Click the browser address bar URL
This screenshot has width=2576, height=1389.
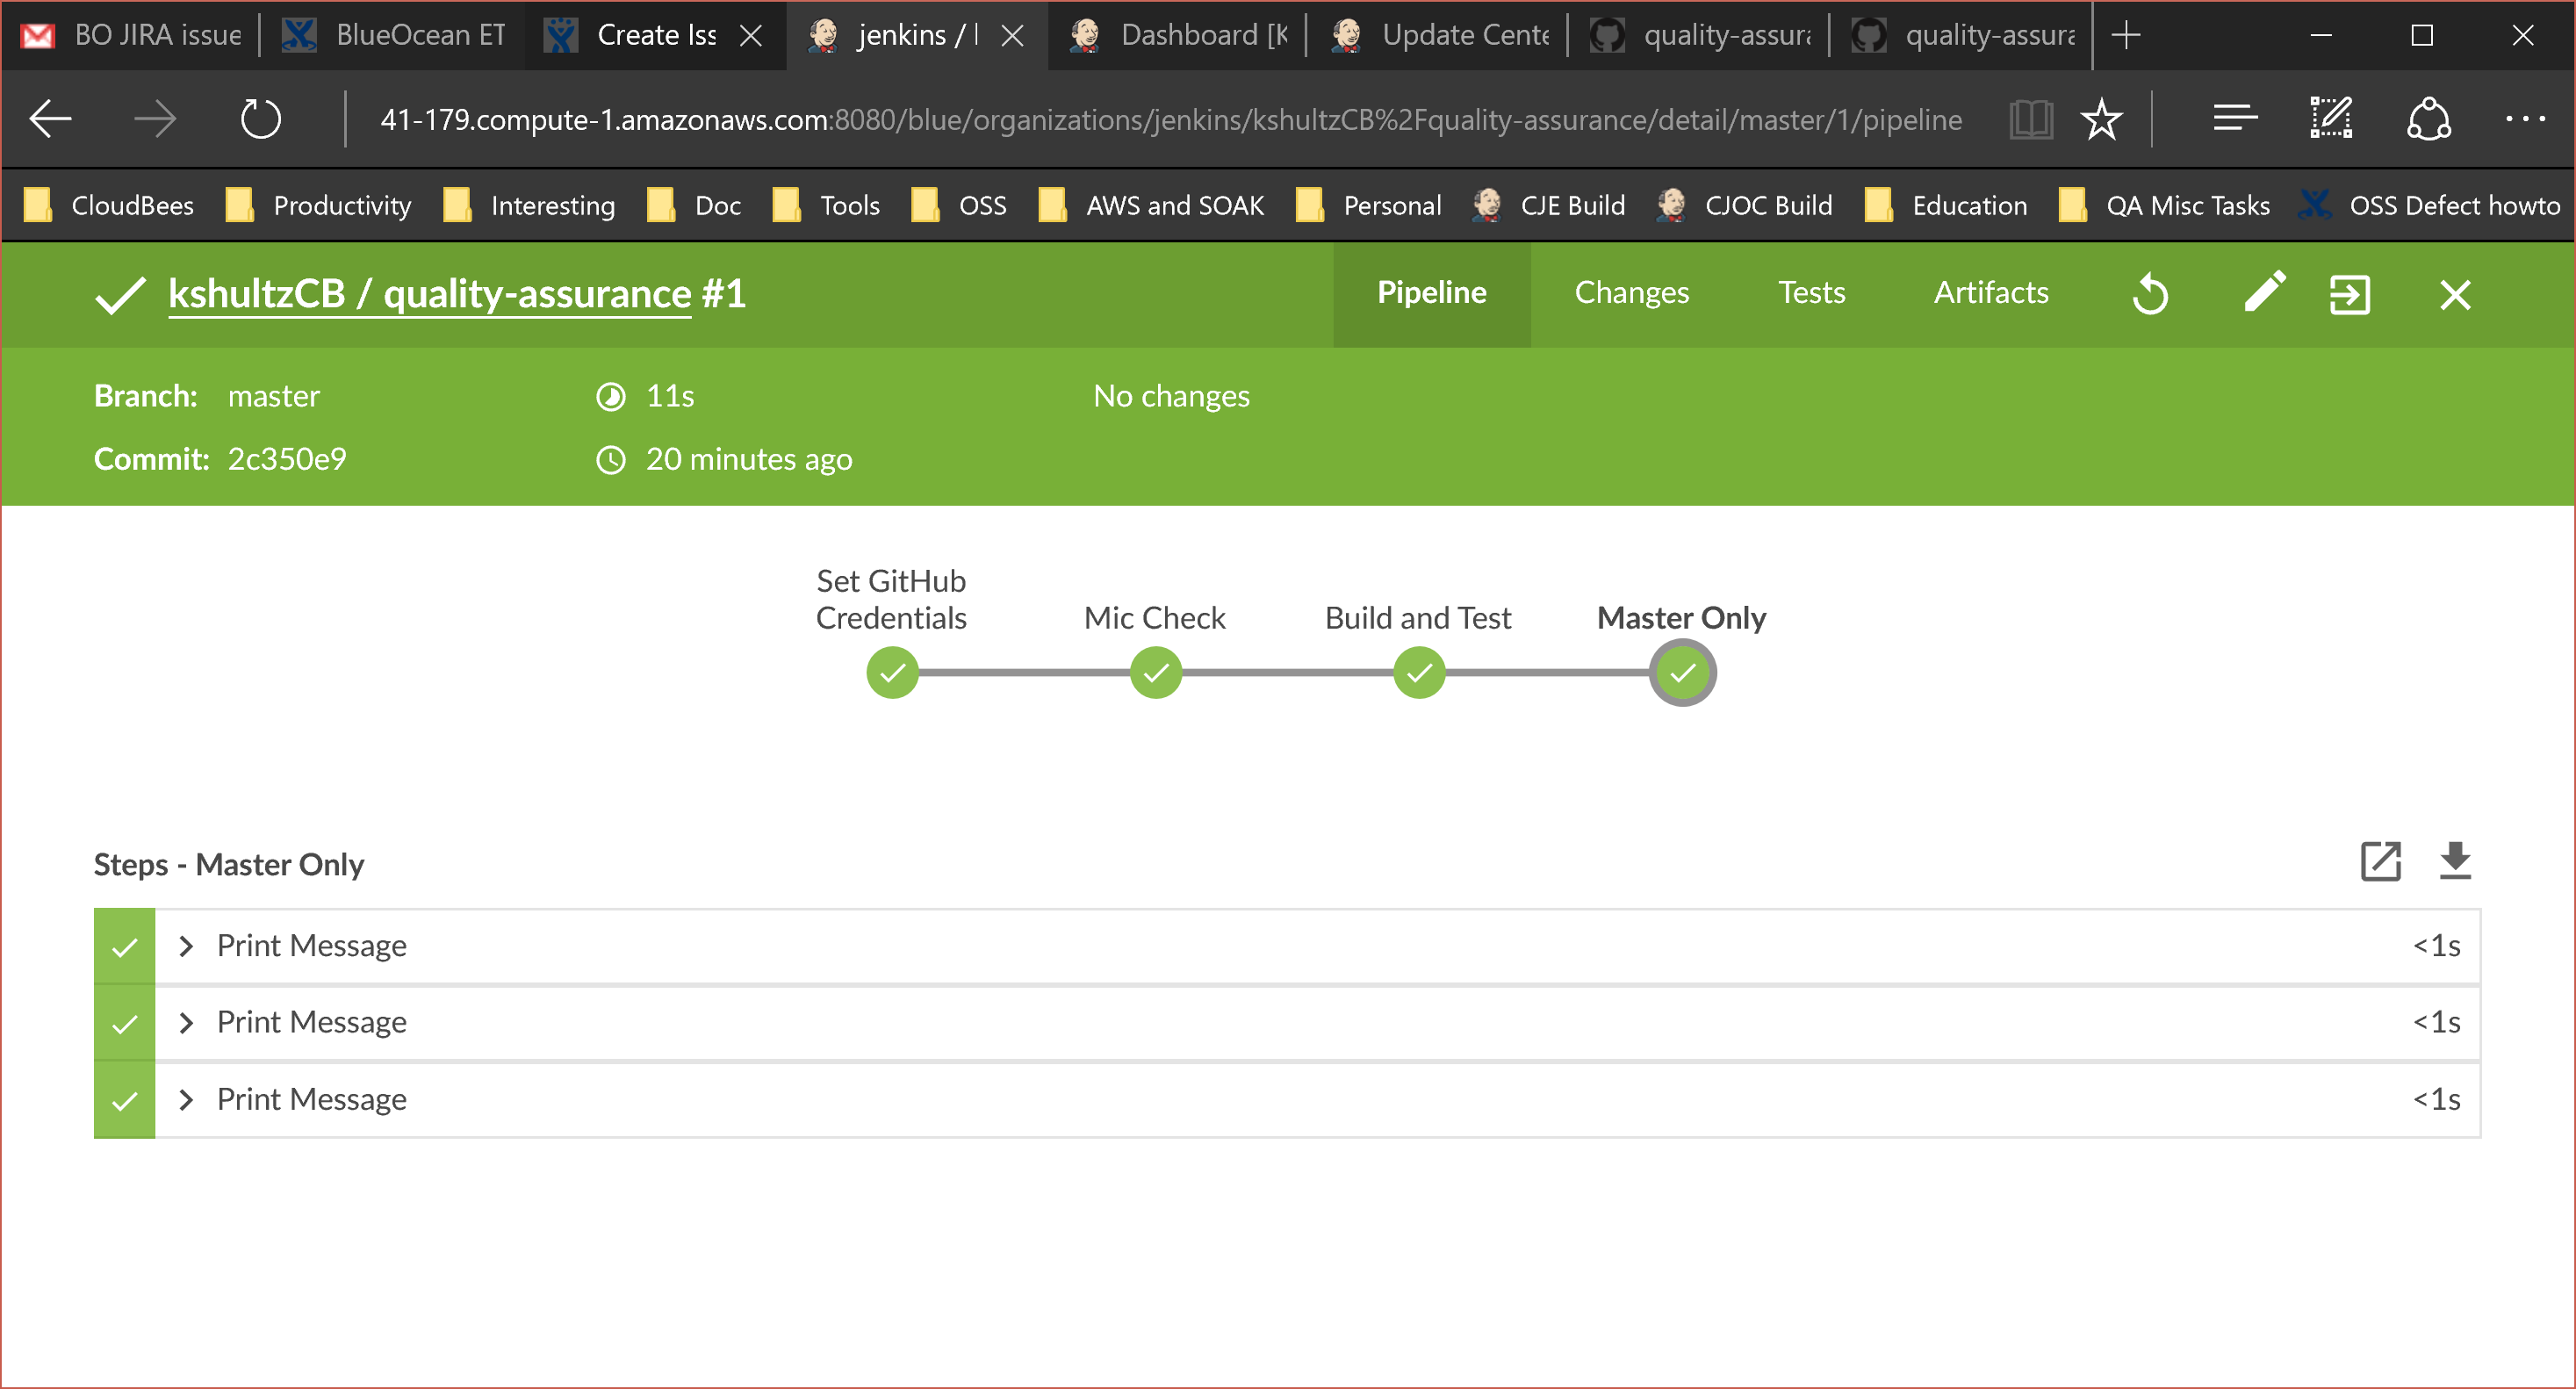1170,120
